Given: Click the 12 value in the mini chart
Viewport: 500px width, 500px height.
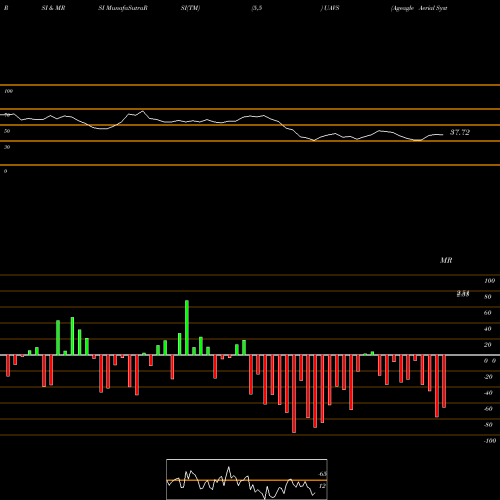Looking at the screenshot, I should (322, 486).
